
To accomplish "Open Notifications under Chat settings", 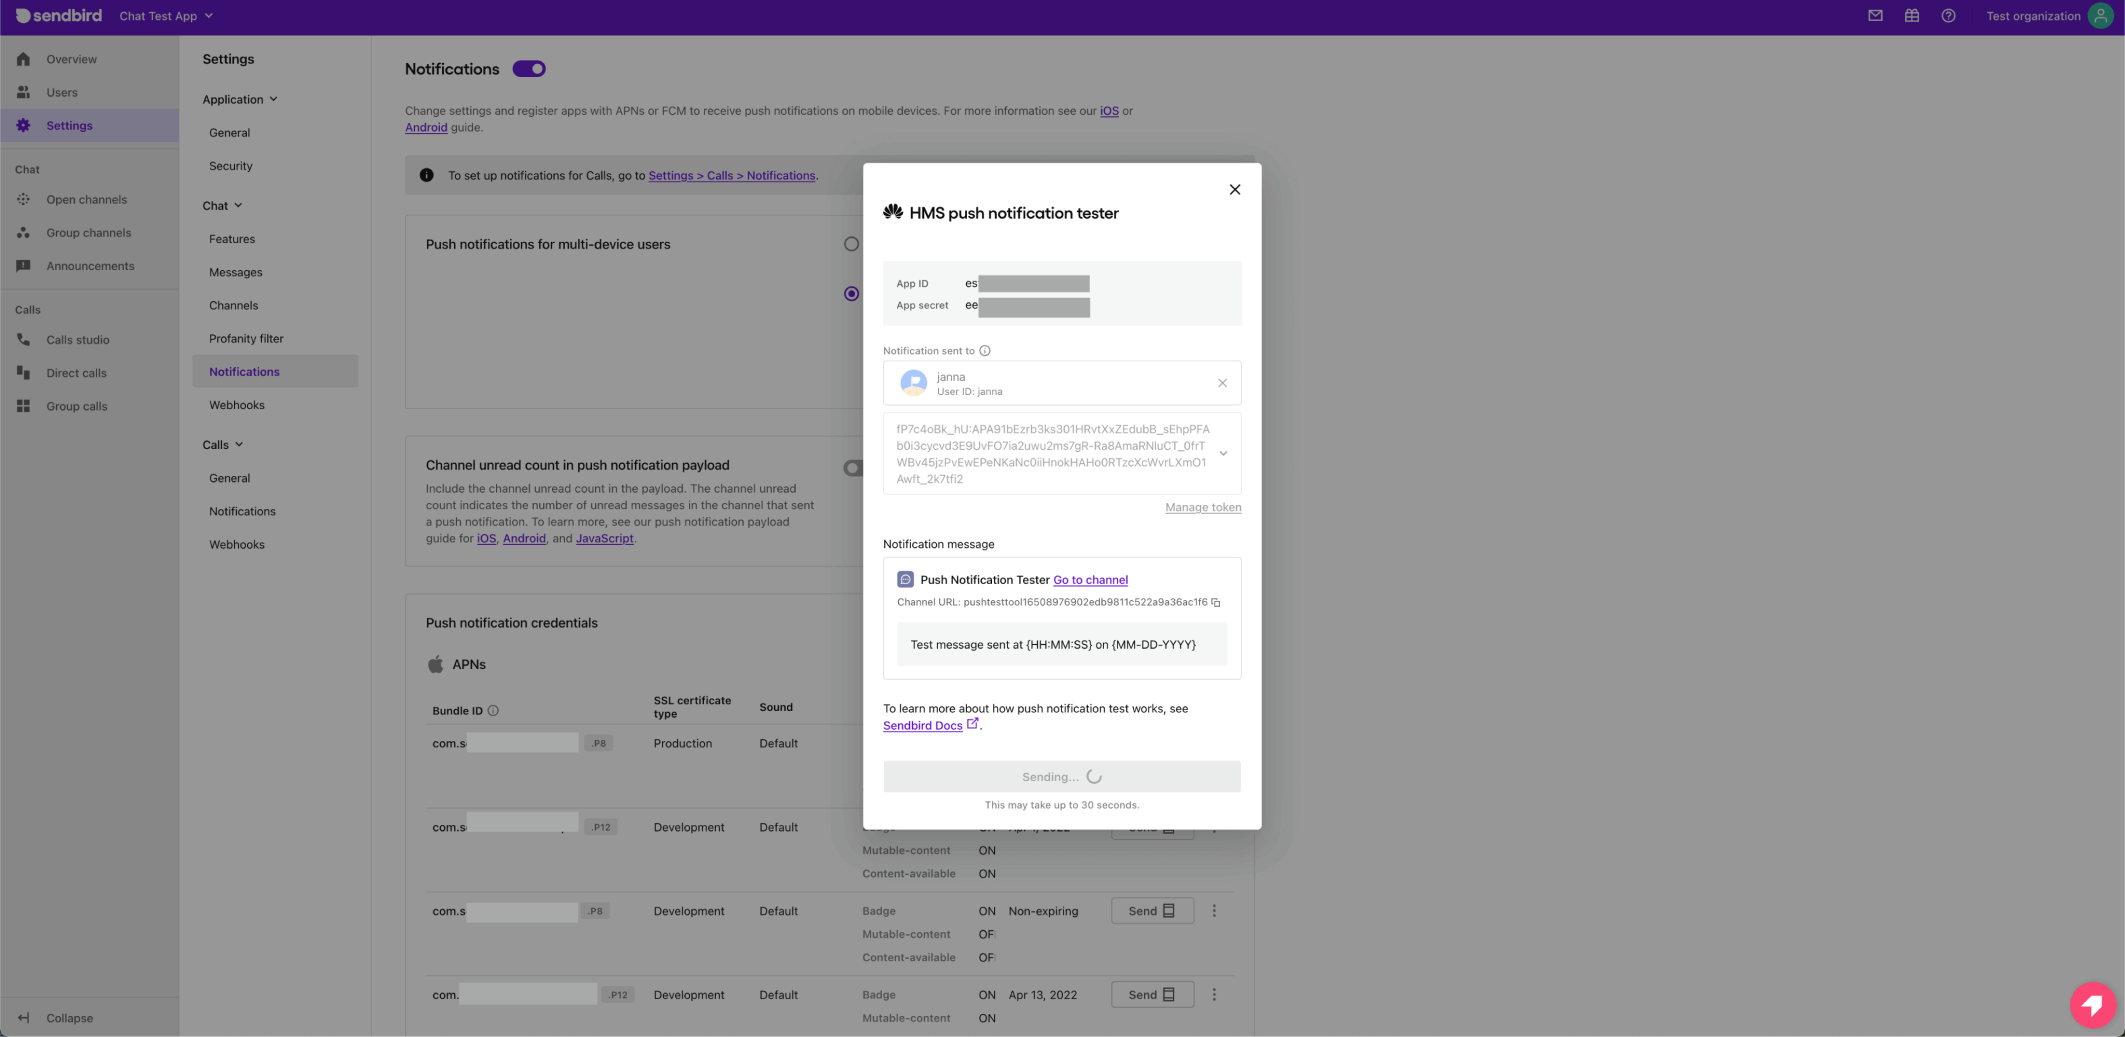I will [275, 371].
